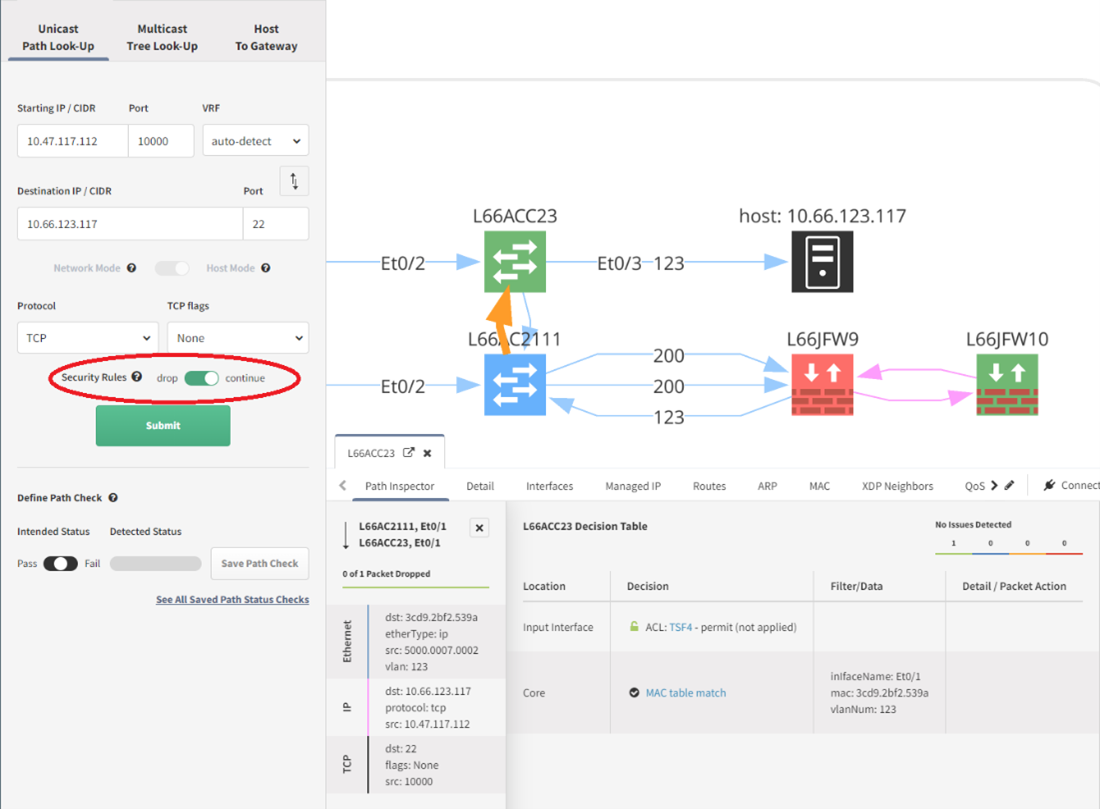Select the L66ACC23 switch icon in topology
The image size is (1100, 809).
(x=514, y=262)
